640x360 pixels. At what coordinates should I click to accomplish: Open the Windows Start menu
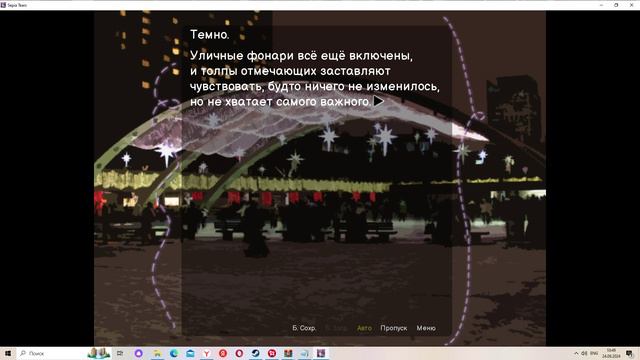(7, 353)
